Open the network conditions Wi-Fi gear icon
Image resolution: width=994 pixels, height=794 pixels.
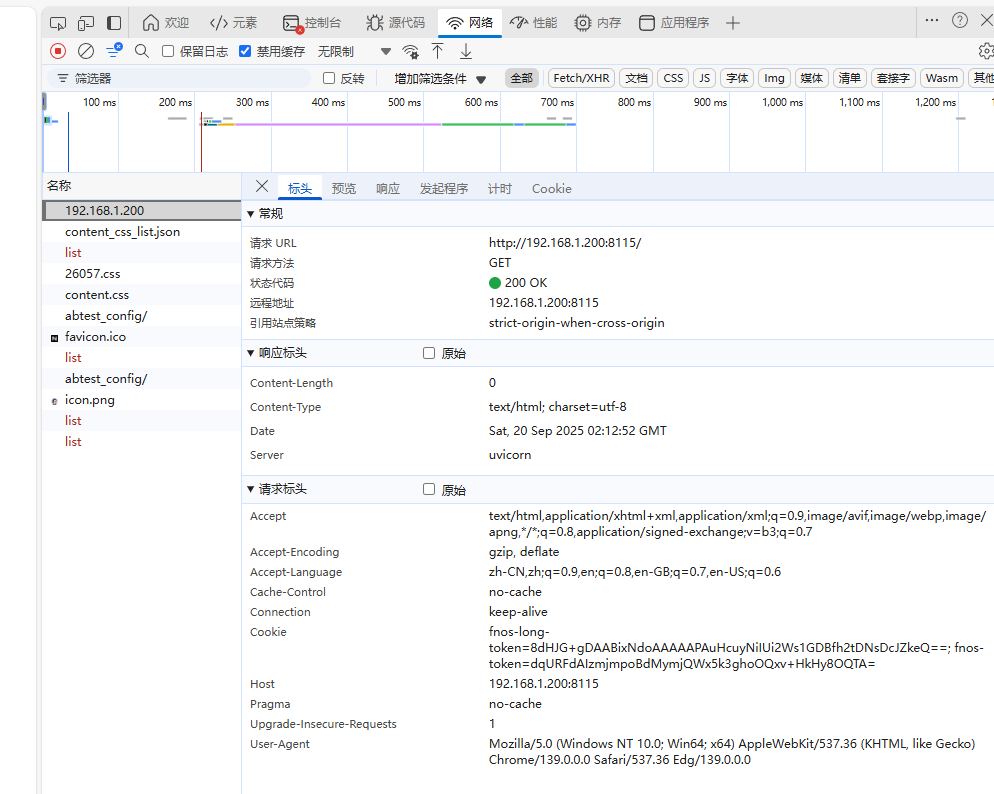(x=410, y=52)
